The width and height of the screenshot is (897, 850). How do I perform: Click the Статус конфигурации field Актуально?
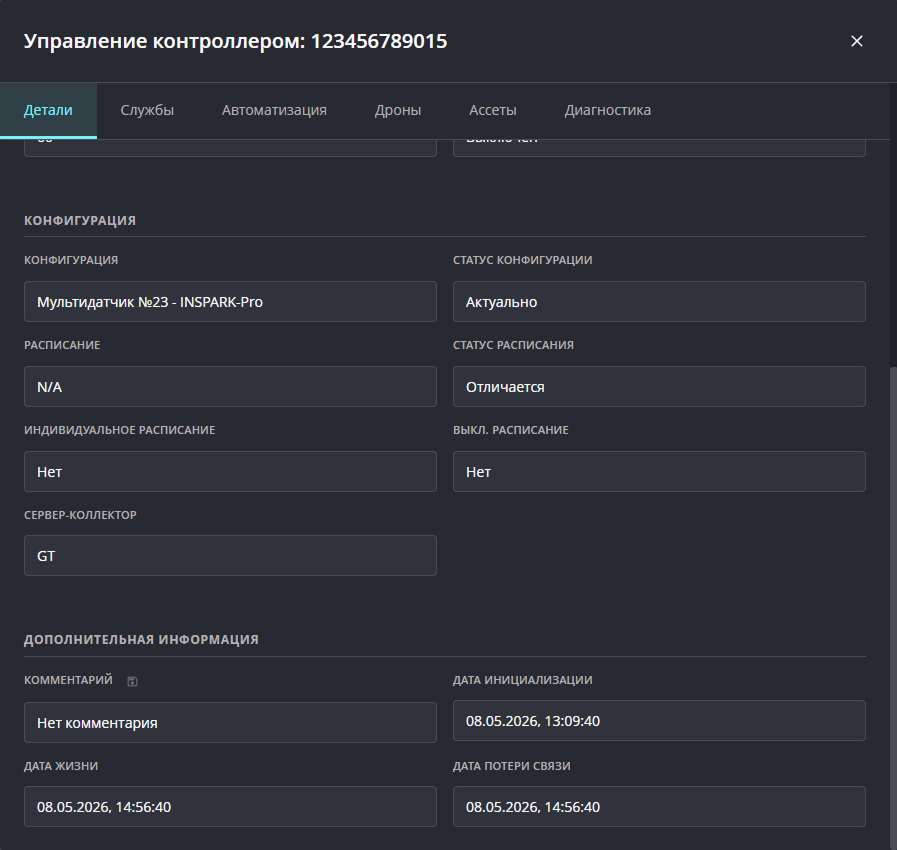click(x=659, y=301)
